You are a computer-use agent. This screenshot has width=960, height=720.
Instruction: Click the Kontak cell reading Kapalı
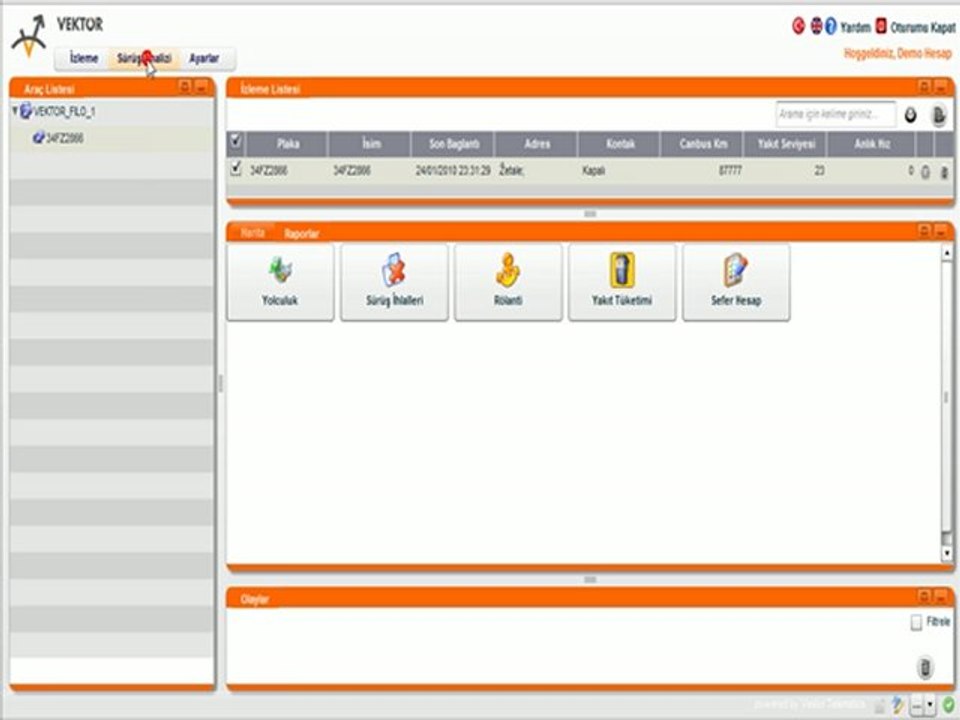tap(593, 171)
